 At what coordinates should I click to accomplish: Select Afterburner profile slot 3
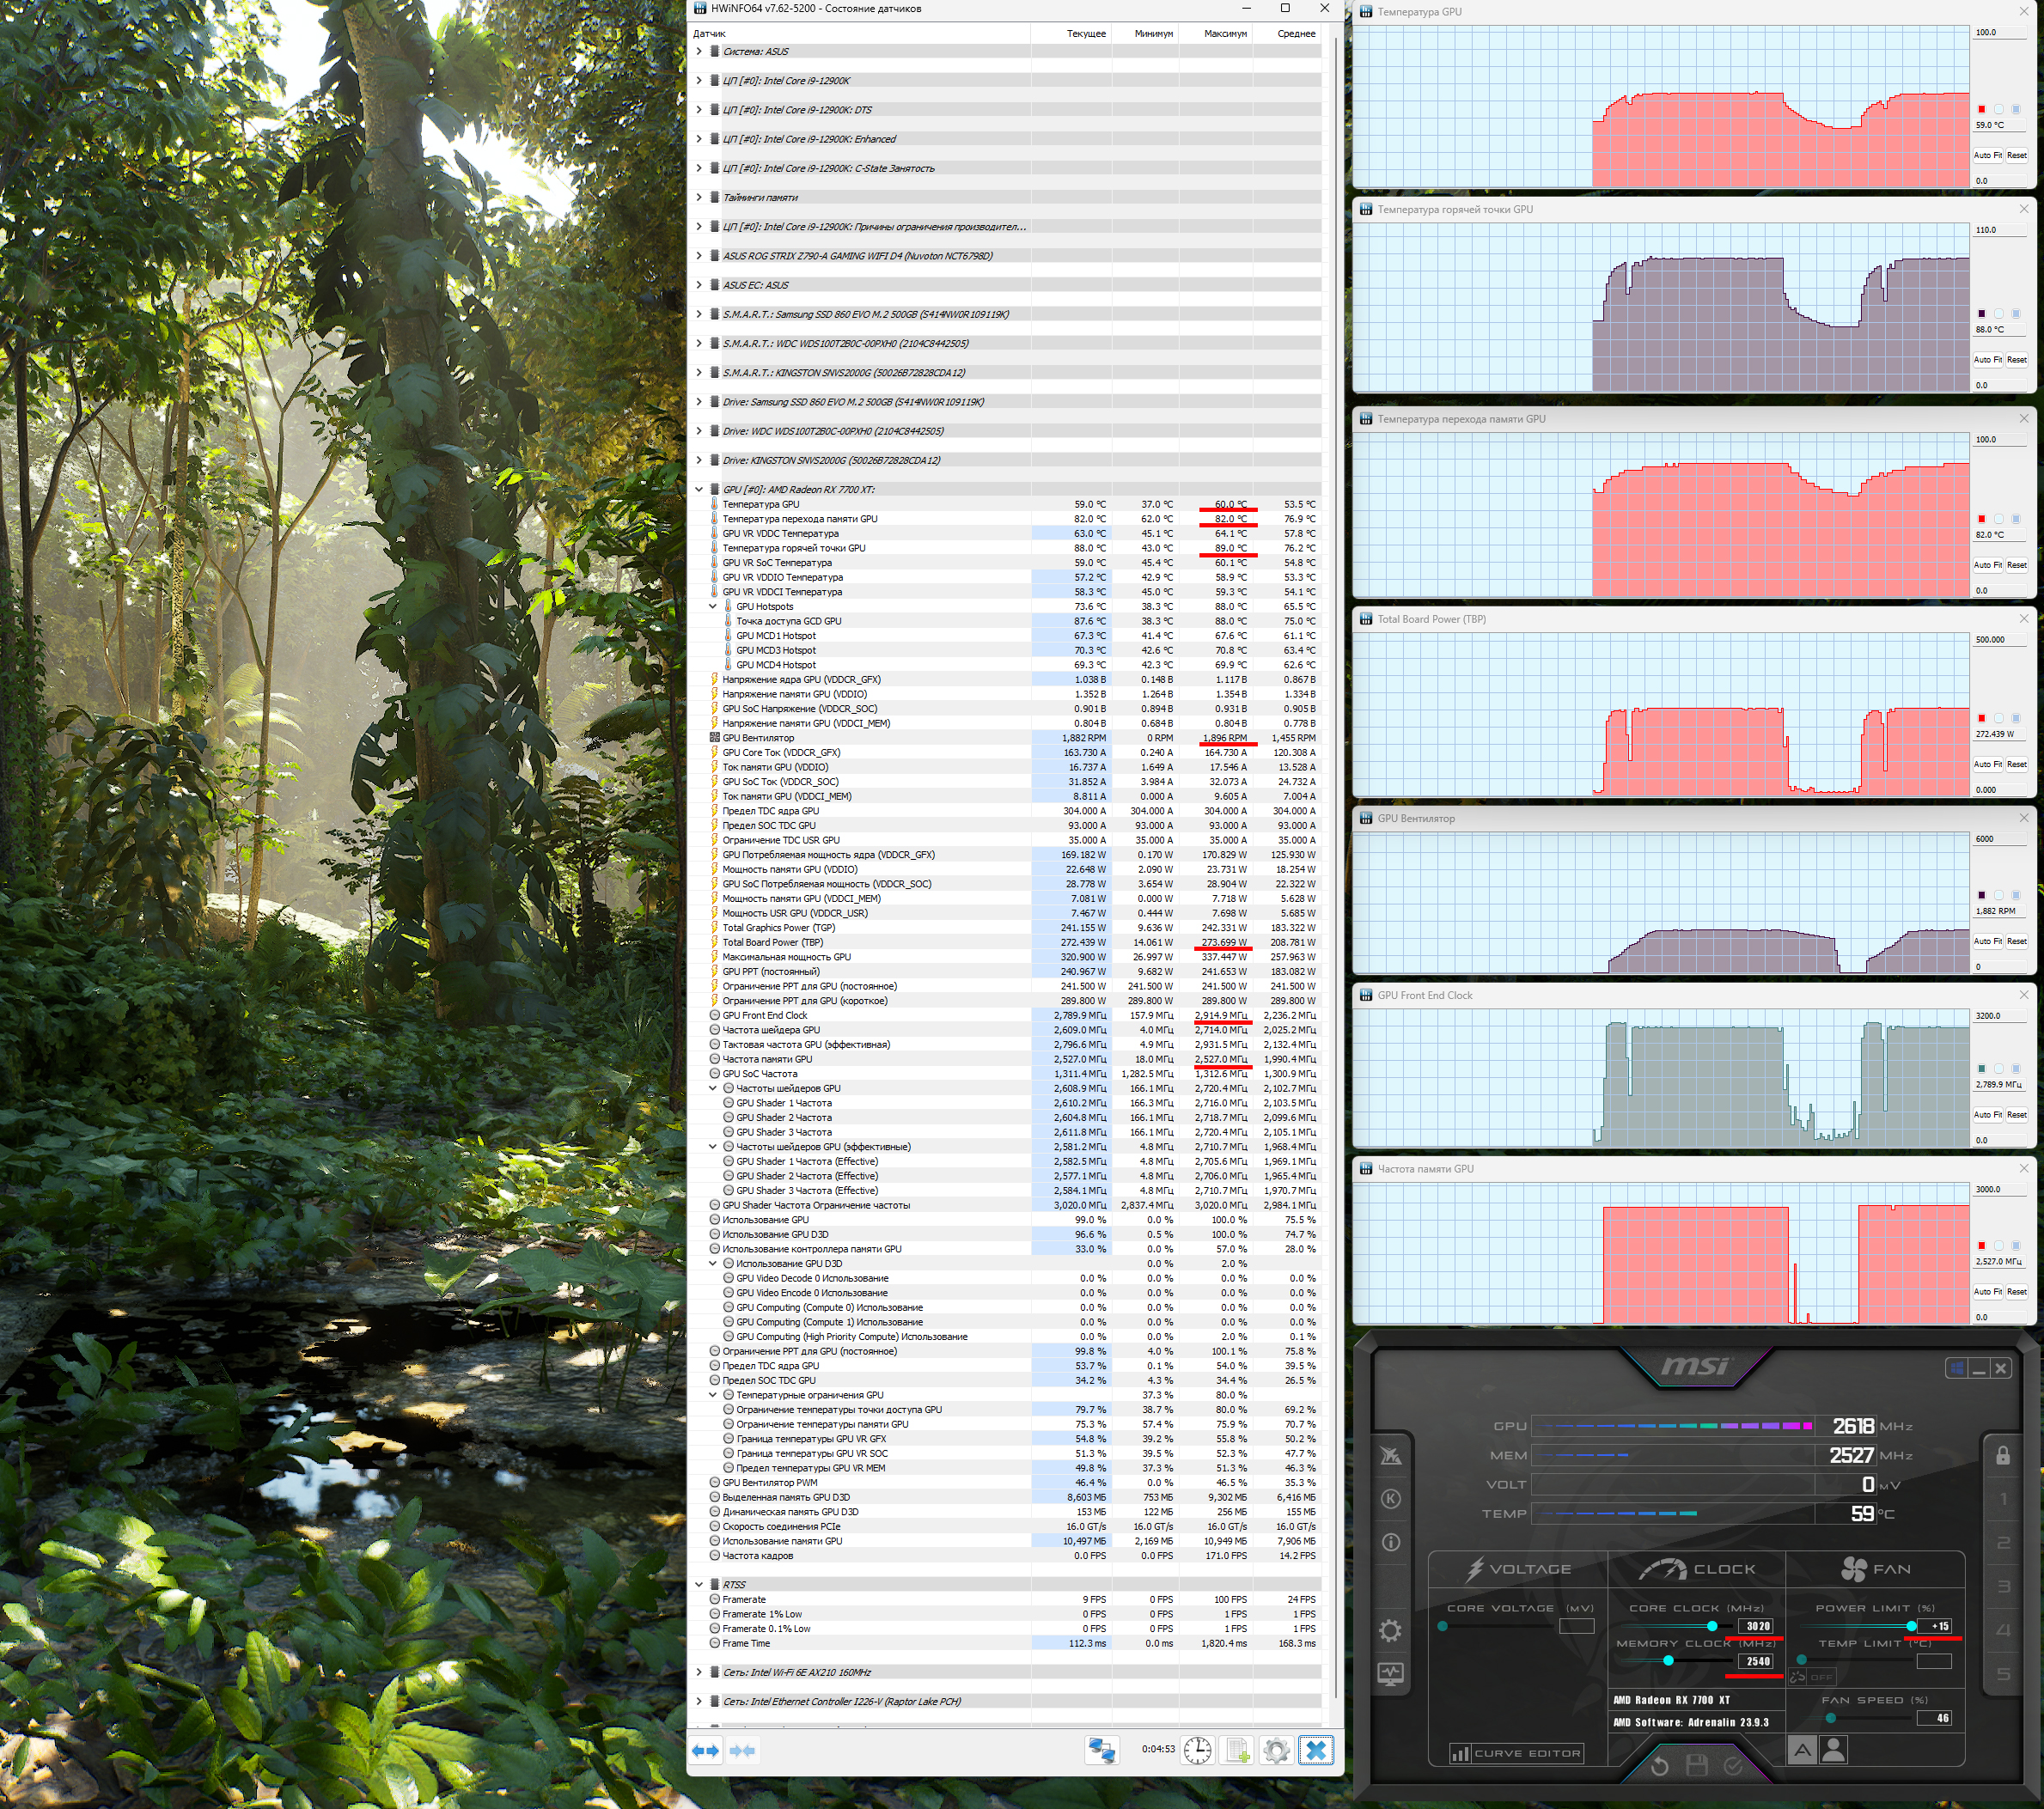(2002, 1586)
